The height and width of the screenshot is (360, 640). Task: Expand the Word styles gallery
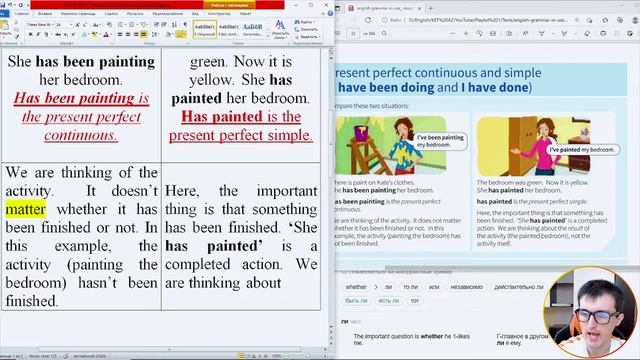click(268, 36)
